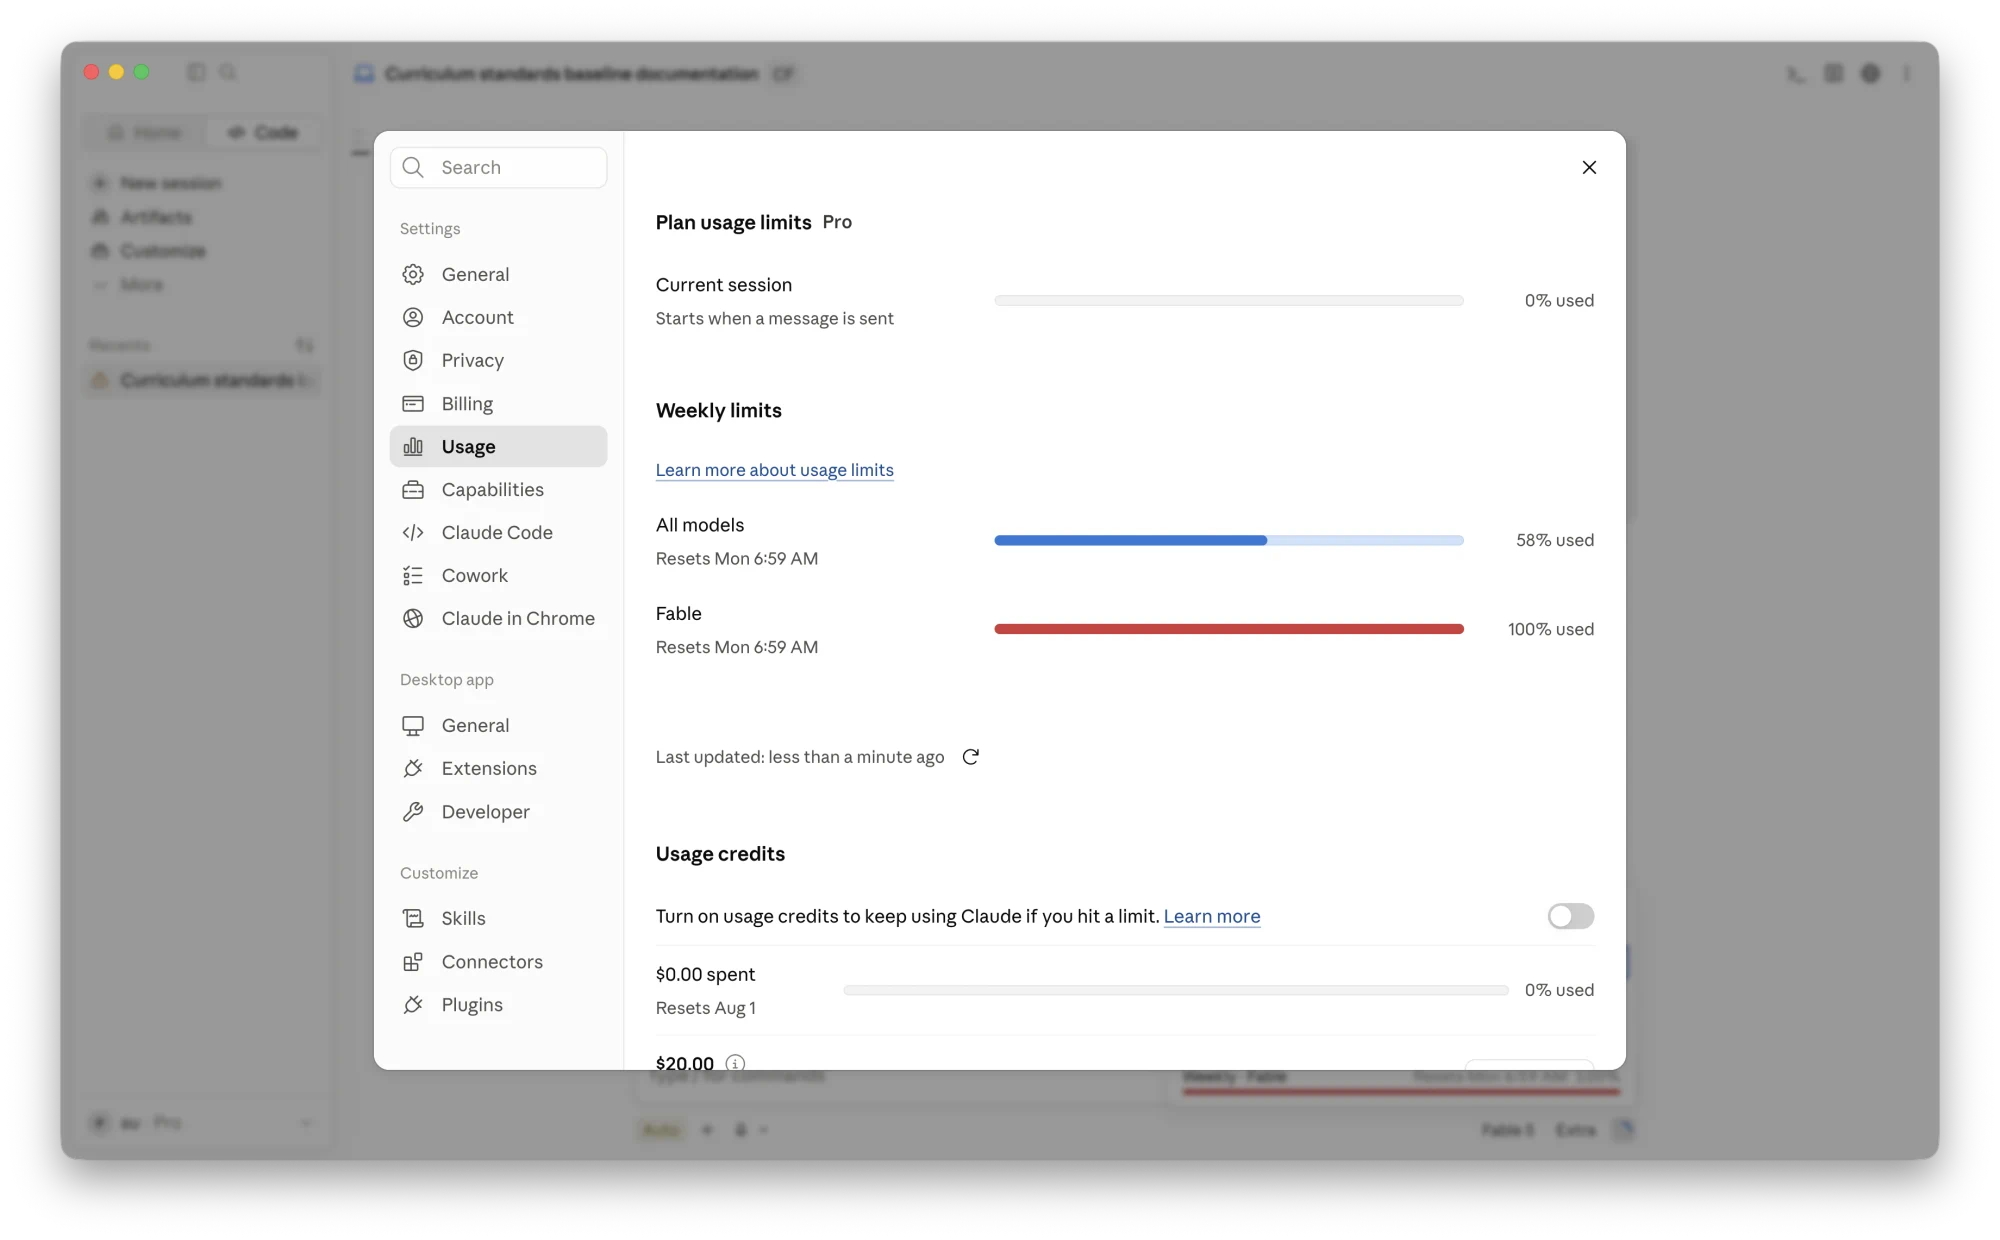Click "Starts when a message is sent"
The height and width of the screenshot is (1240, 2000).
coord(774,318)
